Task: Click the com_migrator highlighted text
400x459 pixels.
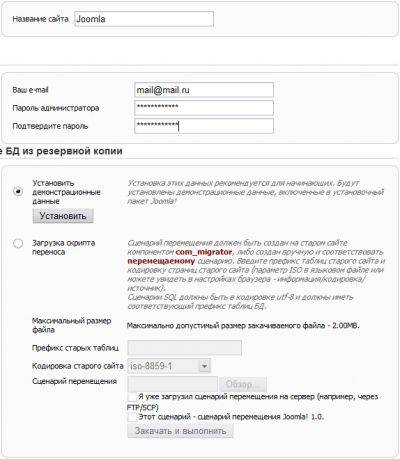Action: [x=204, y=252]
